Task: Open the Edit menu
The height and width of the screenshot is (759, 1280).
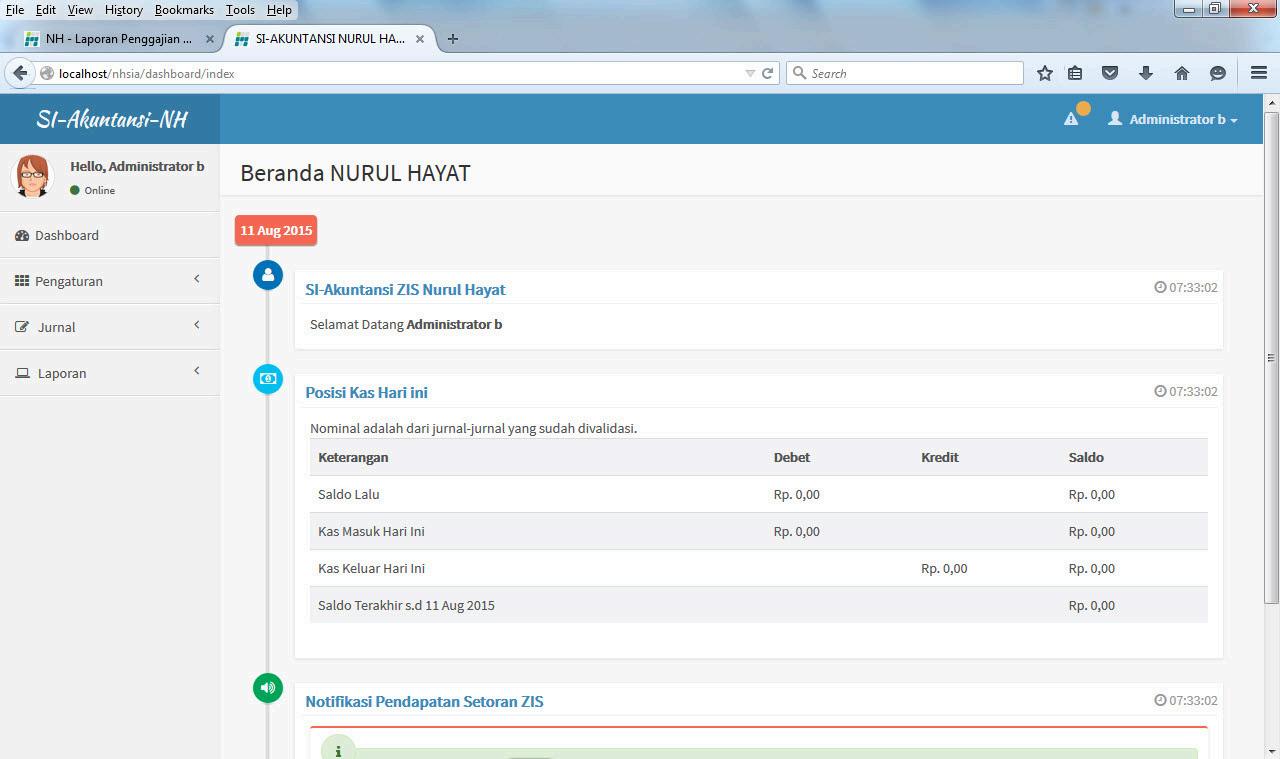Action: click(x=46, y=9)
